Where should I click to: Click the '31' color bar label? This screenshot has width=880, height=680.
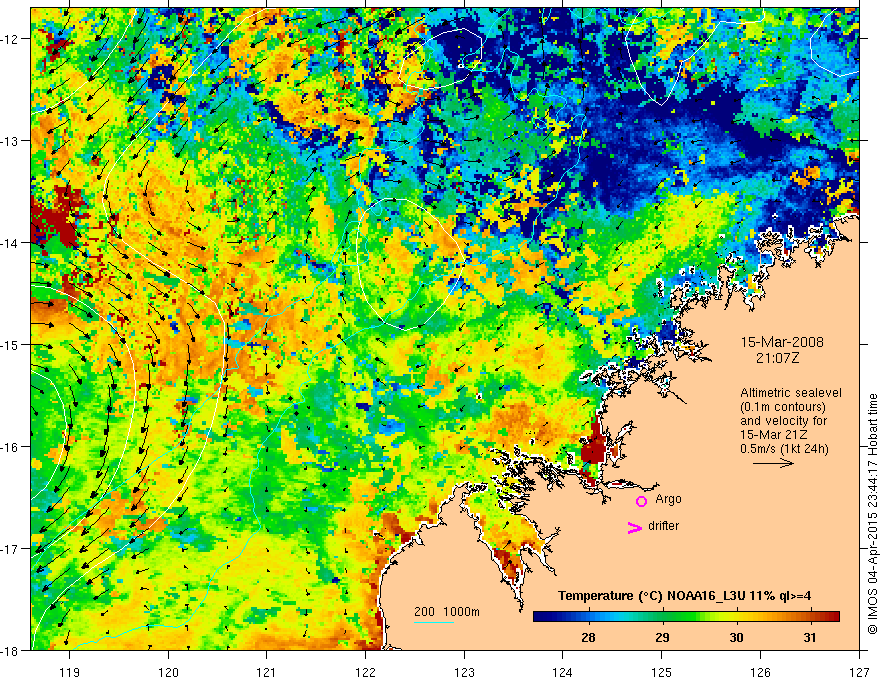tap(810, 637)
